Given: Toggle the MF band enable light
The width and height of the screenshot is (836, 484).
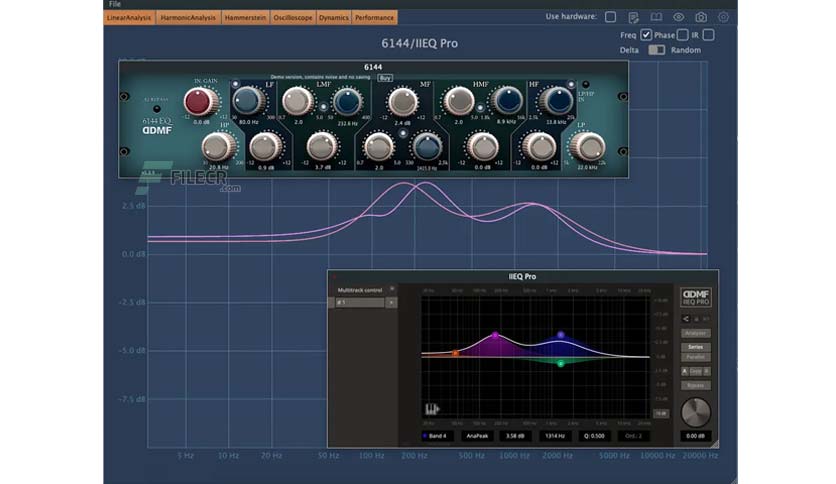Looking at the screenshot, I should pos(403,133).
